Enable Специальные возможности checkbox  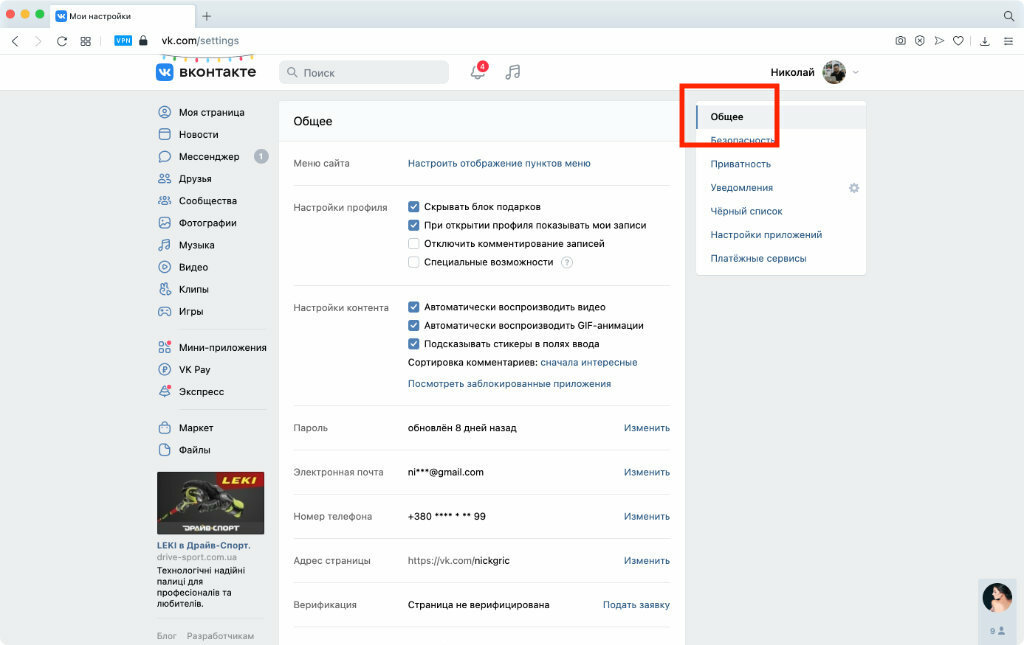(x=413, y=262)
